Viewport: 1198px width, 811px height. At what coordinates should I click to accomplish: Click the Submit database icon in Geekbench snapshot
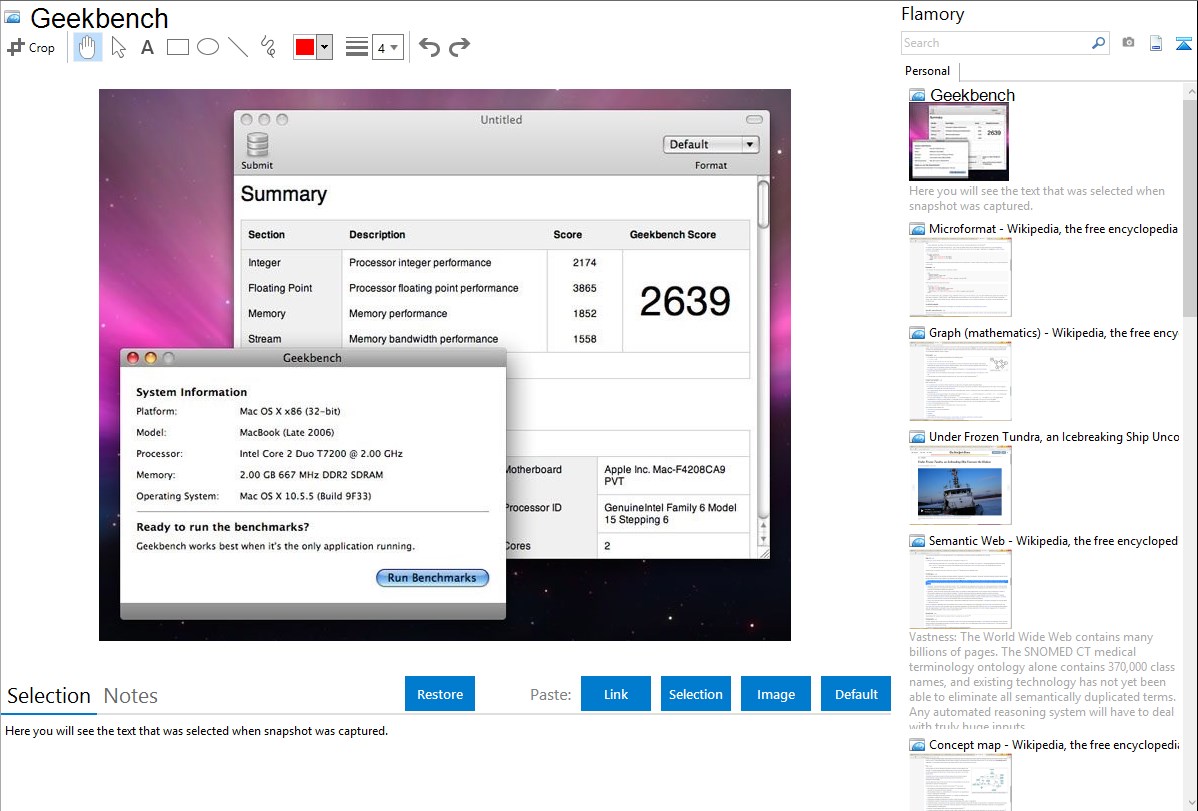(x=257, y=144)
